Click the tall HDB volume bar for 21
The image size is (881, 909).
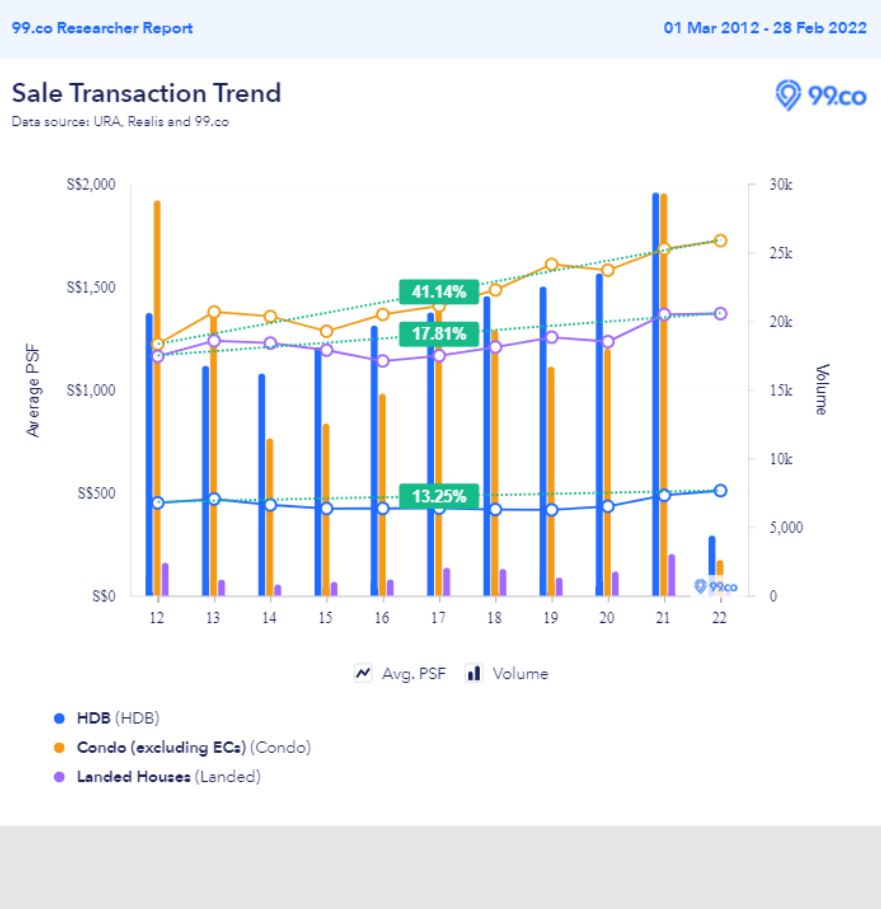655,400
